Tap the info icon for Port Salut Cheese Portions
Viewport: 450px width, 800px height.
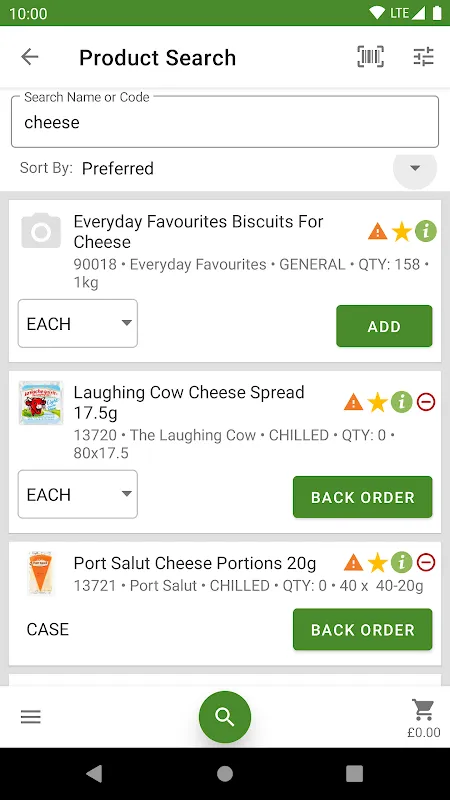402,562
